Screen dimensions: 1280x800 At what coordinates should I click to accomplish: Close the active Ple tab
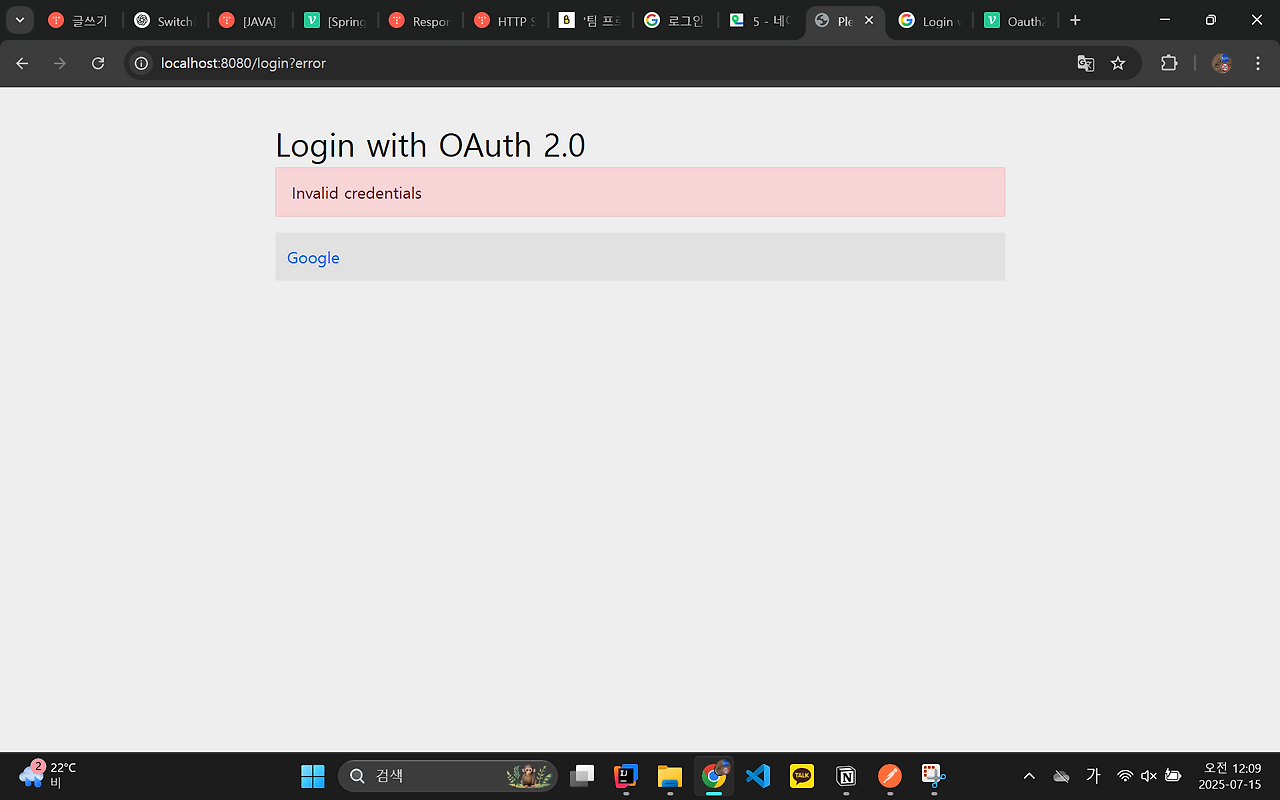click(x=869, y=20)
